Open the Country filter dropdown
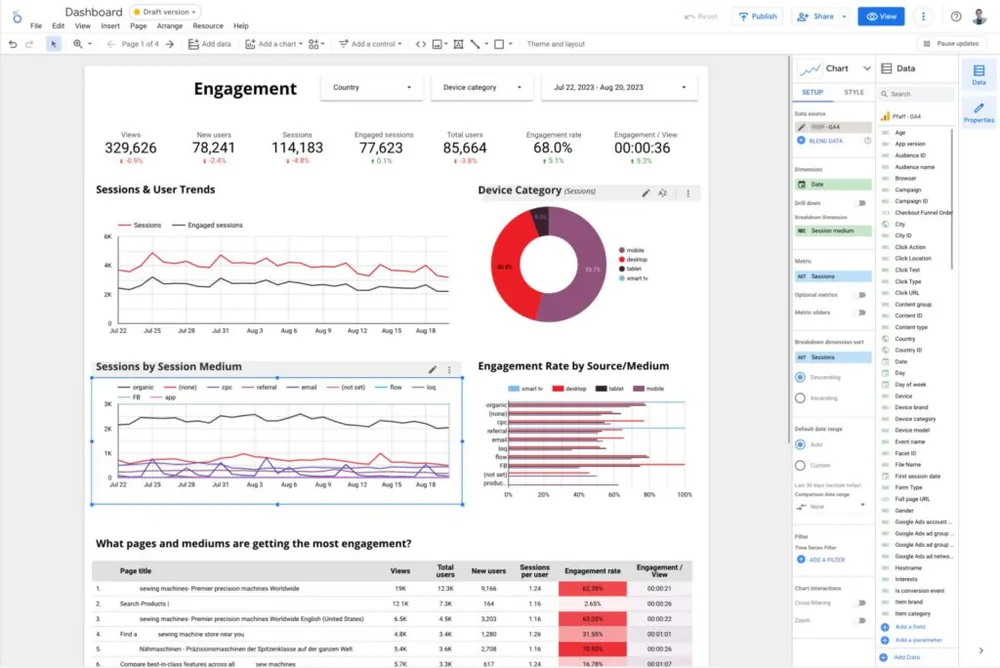The image size is (1000, 668). [372, 87]
